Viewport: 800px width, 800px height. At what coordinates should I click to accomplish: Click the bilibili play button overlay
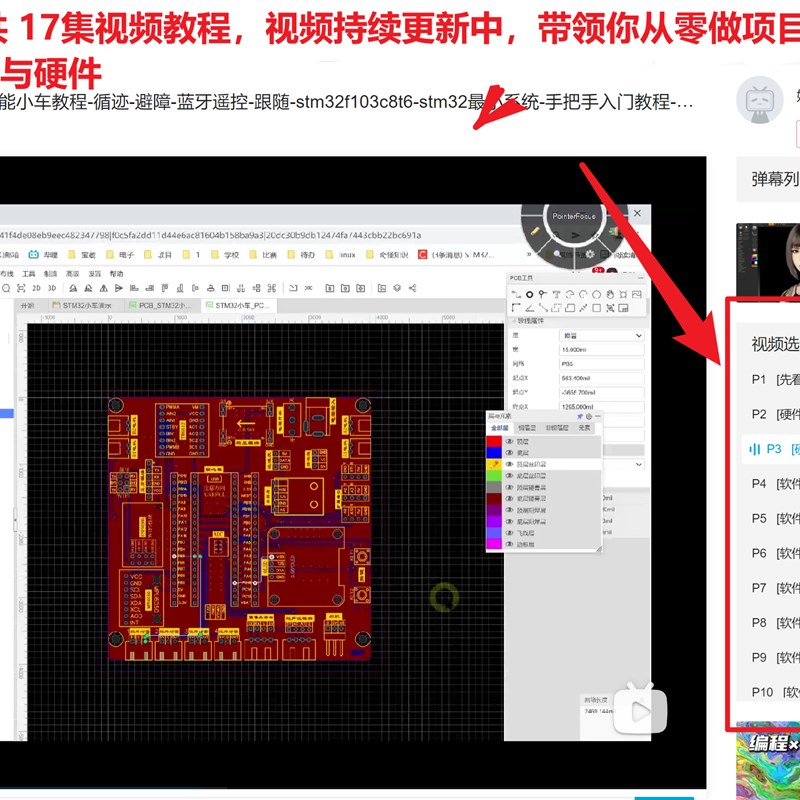pyautogui.click(x=640, y=710)
